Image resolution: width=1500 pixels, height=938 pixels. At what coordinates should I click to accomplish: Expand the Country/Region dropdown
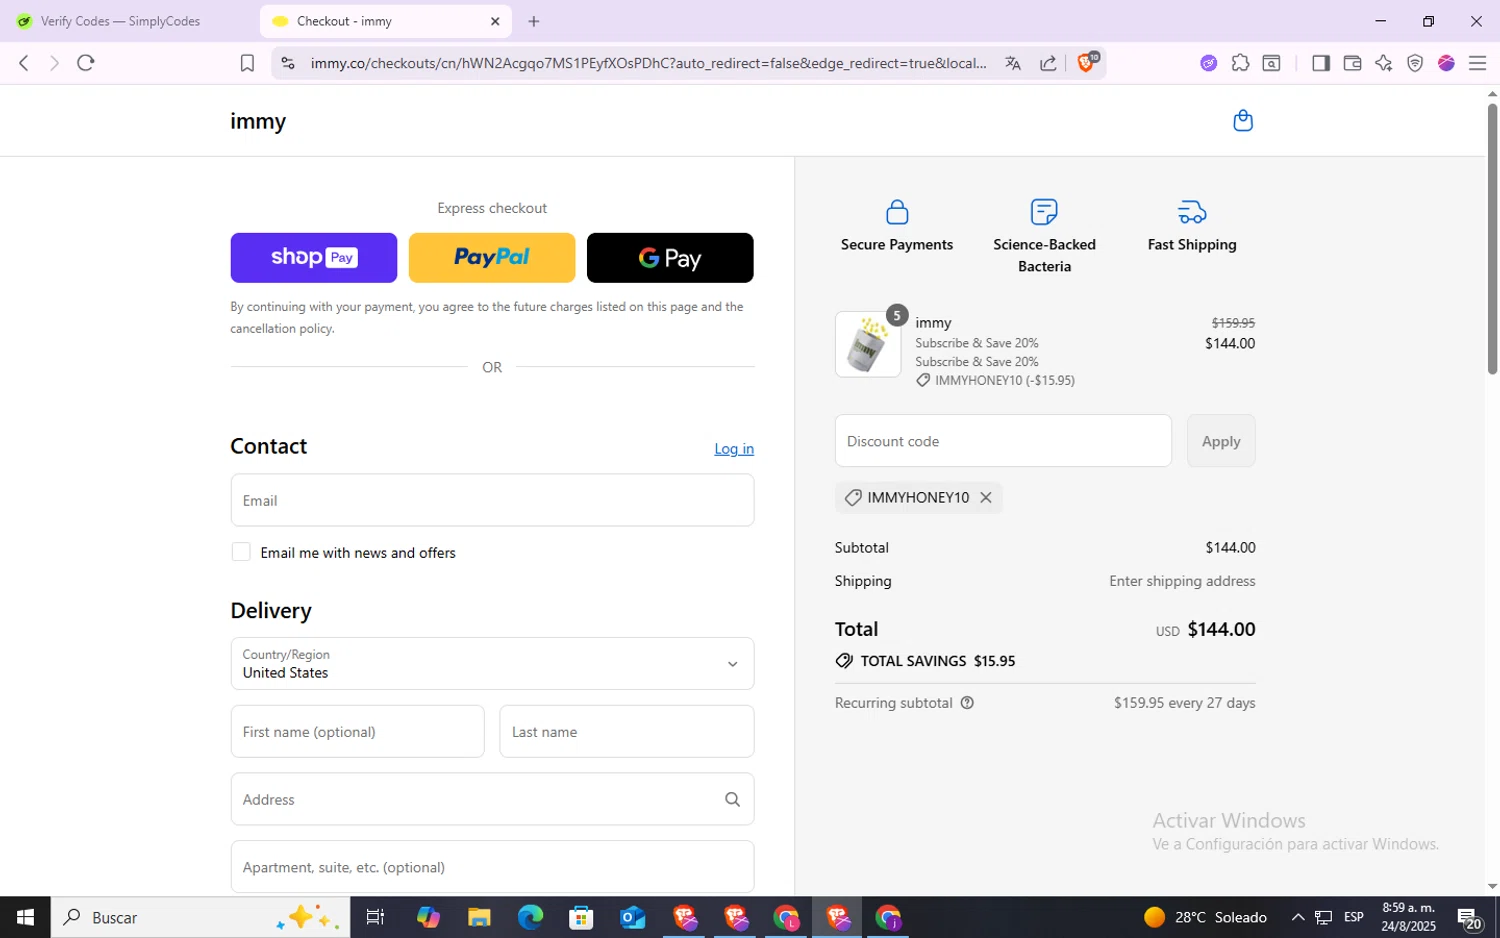[x=492, y=664]
